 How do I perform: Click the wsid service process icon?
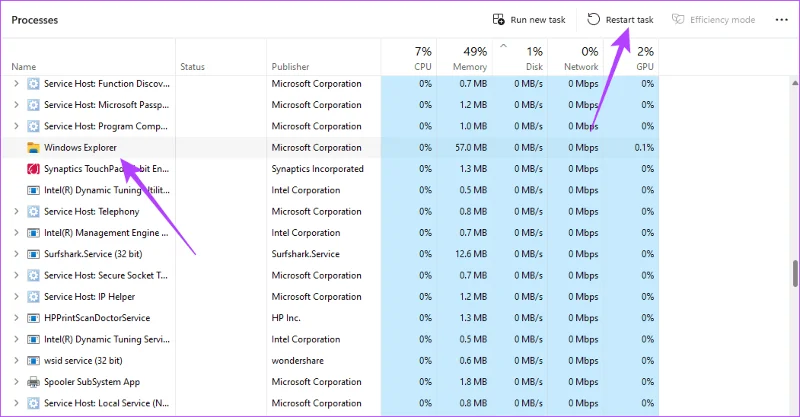33,360
